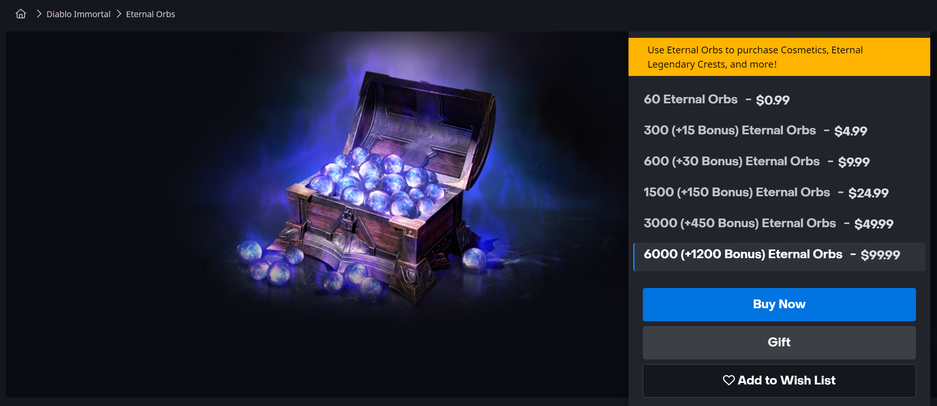
Task: Click the single orb right of the chest
Action: click(474, 260)
